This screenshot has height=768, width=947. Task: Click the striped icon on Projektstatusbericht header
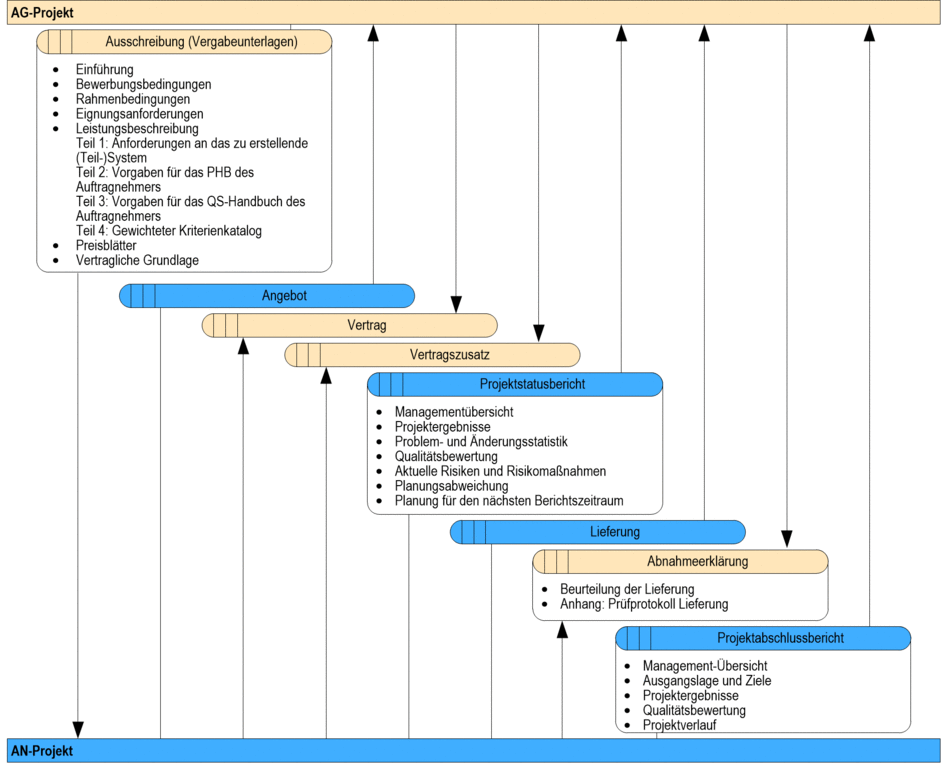(x=391, y=385)
